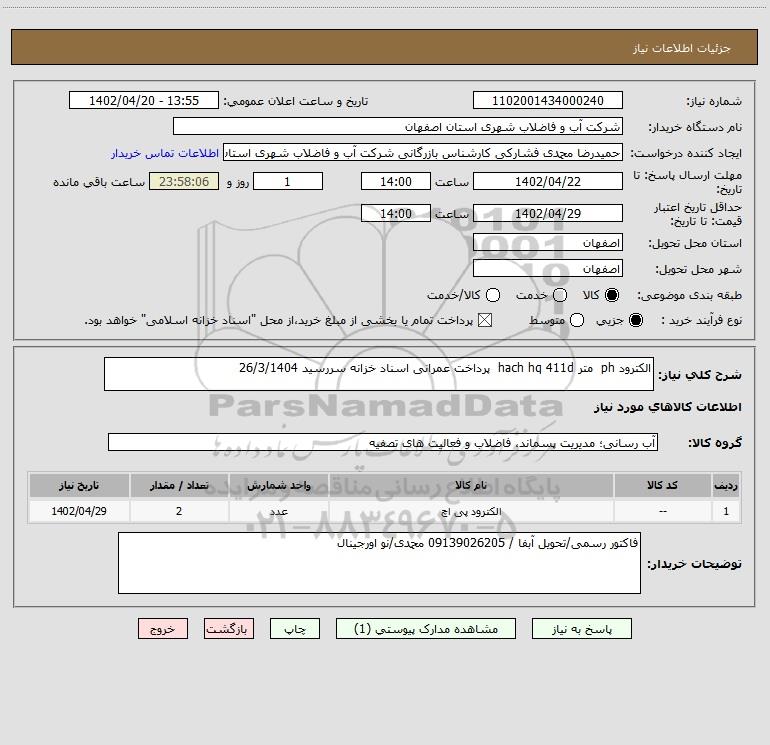Click the شهر محل تحویل field
Image resolution: width=770 pixels, height=745 pixels.
point(548,268)
